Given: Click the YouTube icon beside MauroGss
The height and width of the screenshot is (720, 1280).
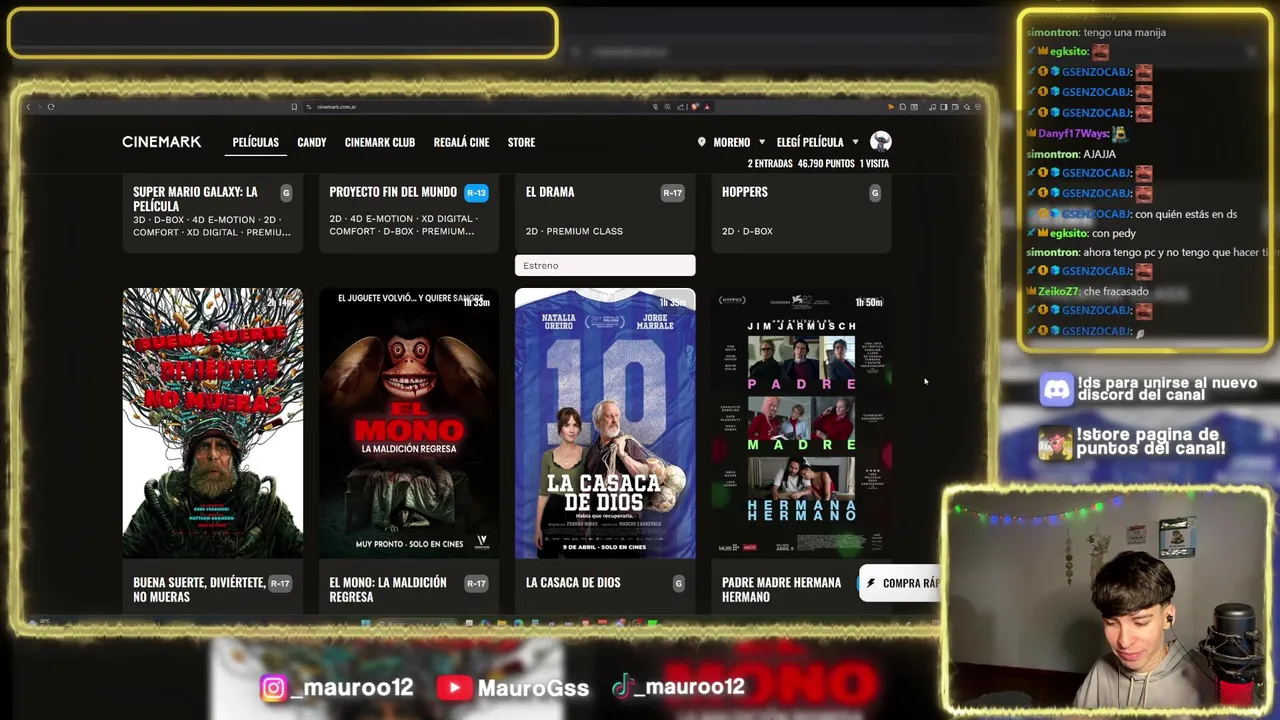Looking at the screenshot, I should pyautogui.click(x=455, y=688).
